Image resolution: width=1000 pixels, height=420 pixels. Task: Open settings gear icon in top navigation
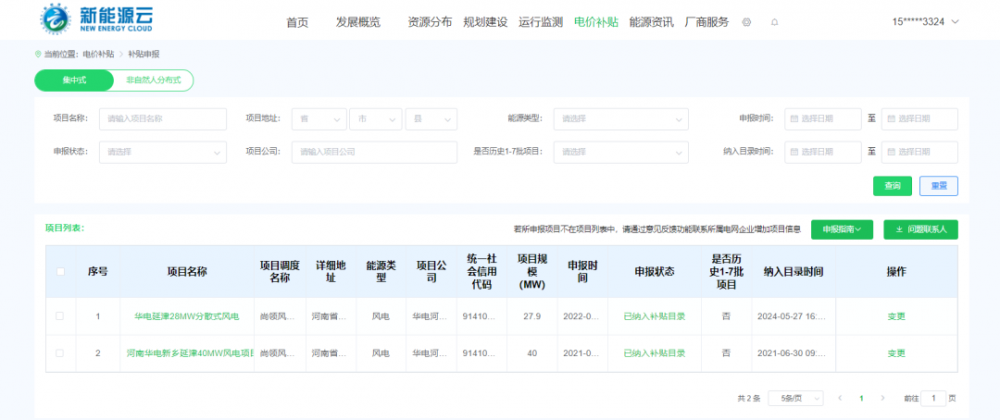[x=746, y=22]
